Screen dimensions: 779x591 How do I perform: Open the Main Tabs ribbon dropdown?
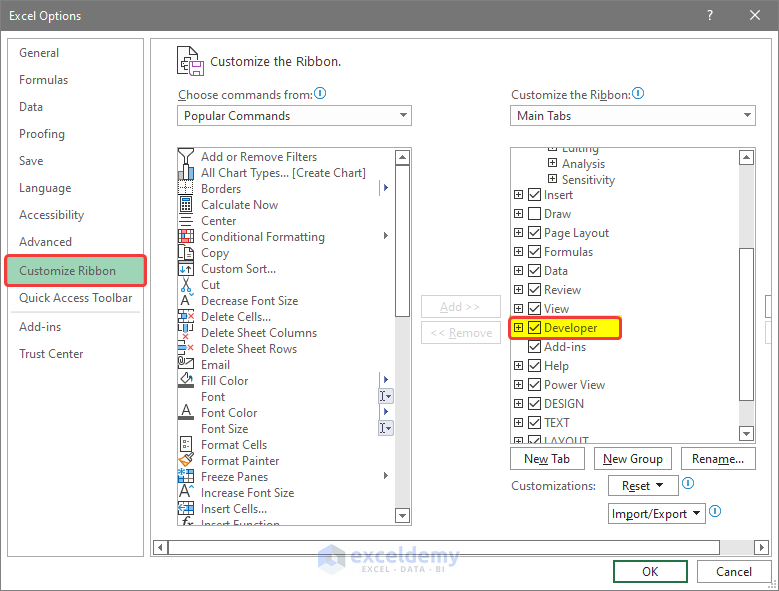(632, 116)
